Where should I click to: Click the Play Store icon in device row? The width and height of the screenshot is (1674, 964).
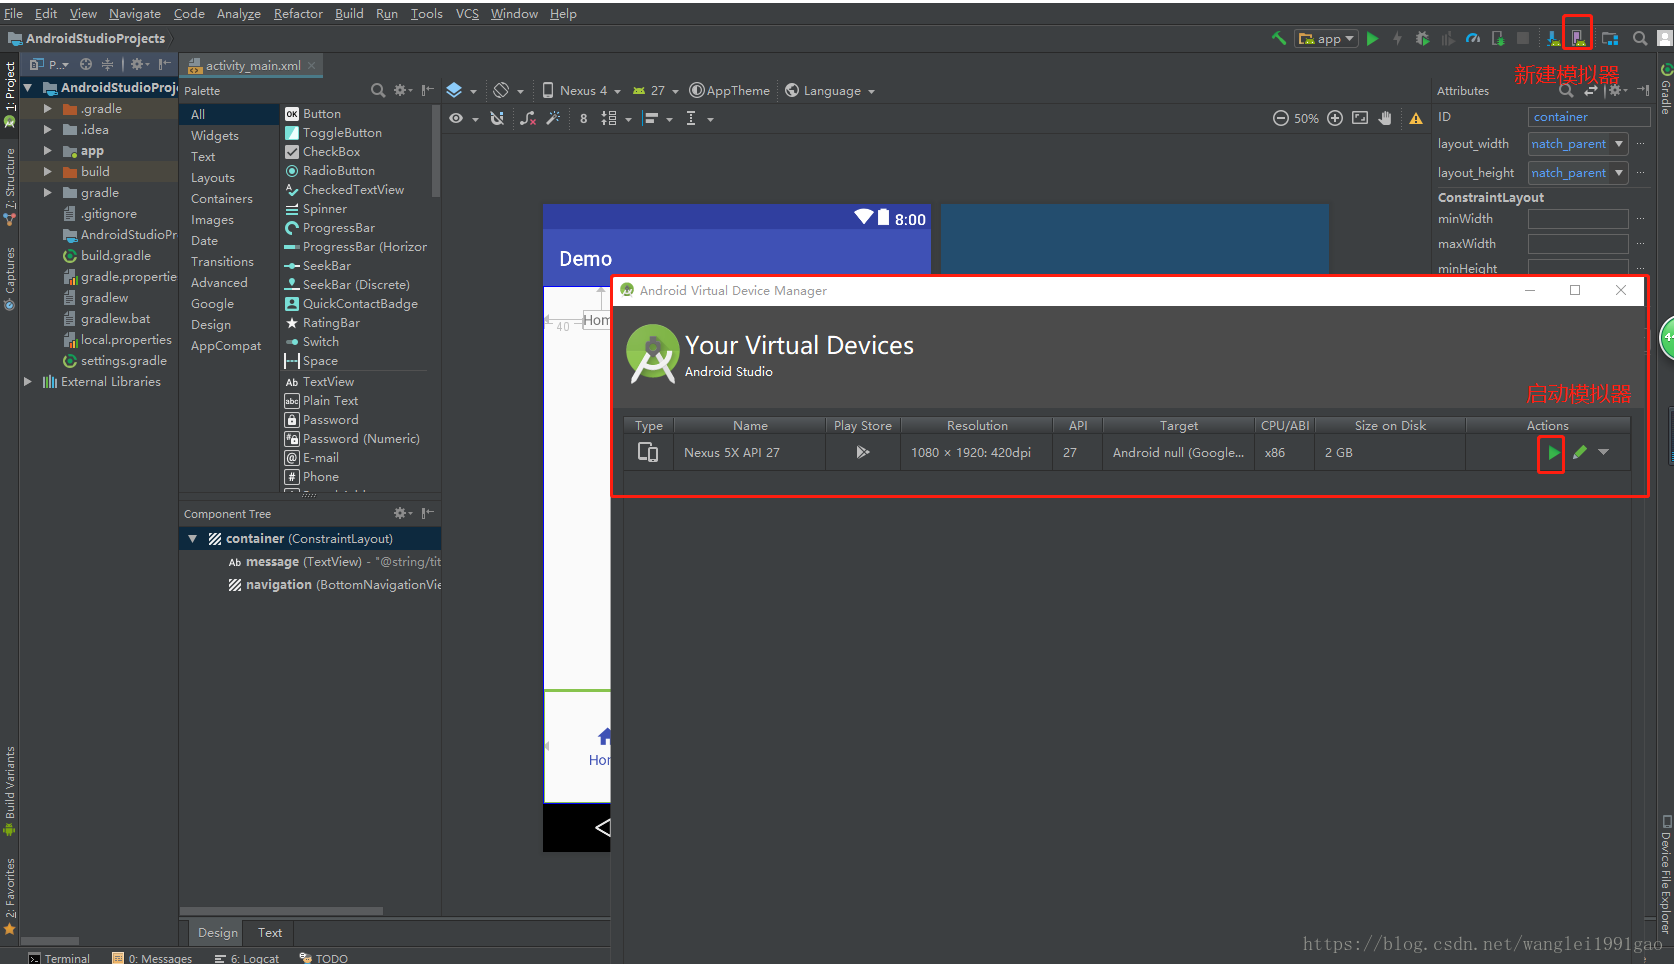862,453
